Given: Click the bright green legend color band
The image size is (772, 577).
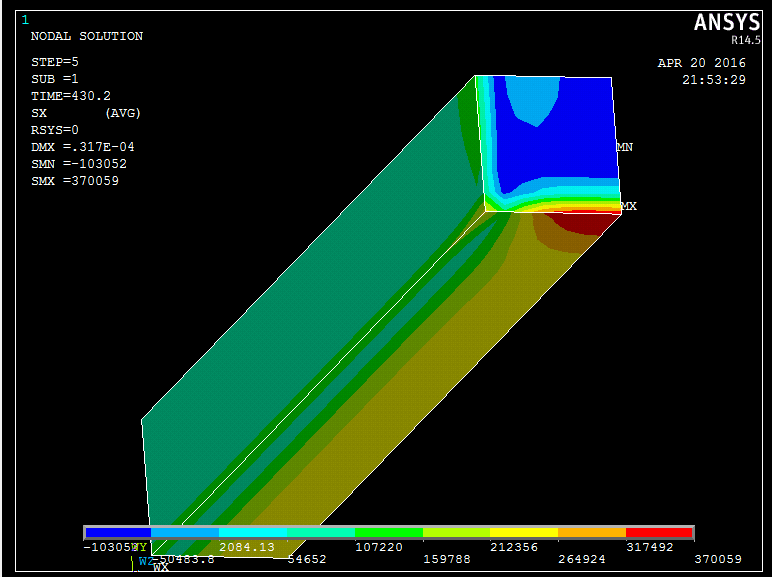Looking at the screenshot, I should tap(389, 532).
